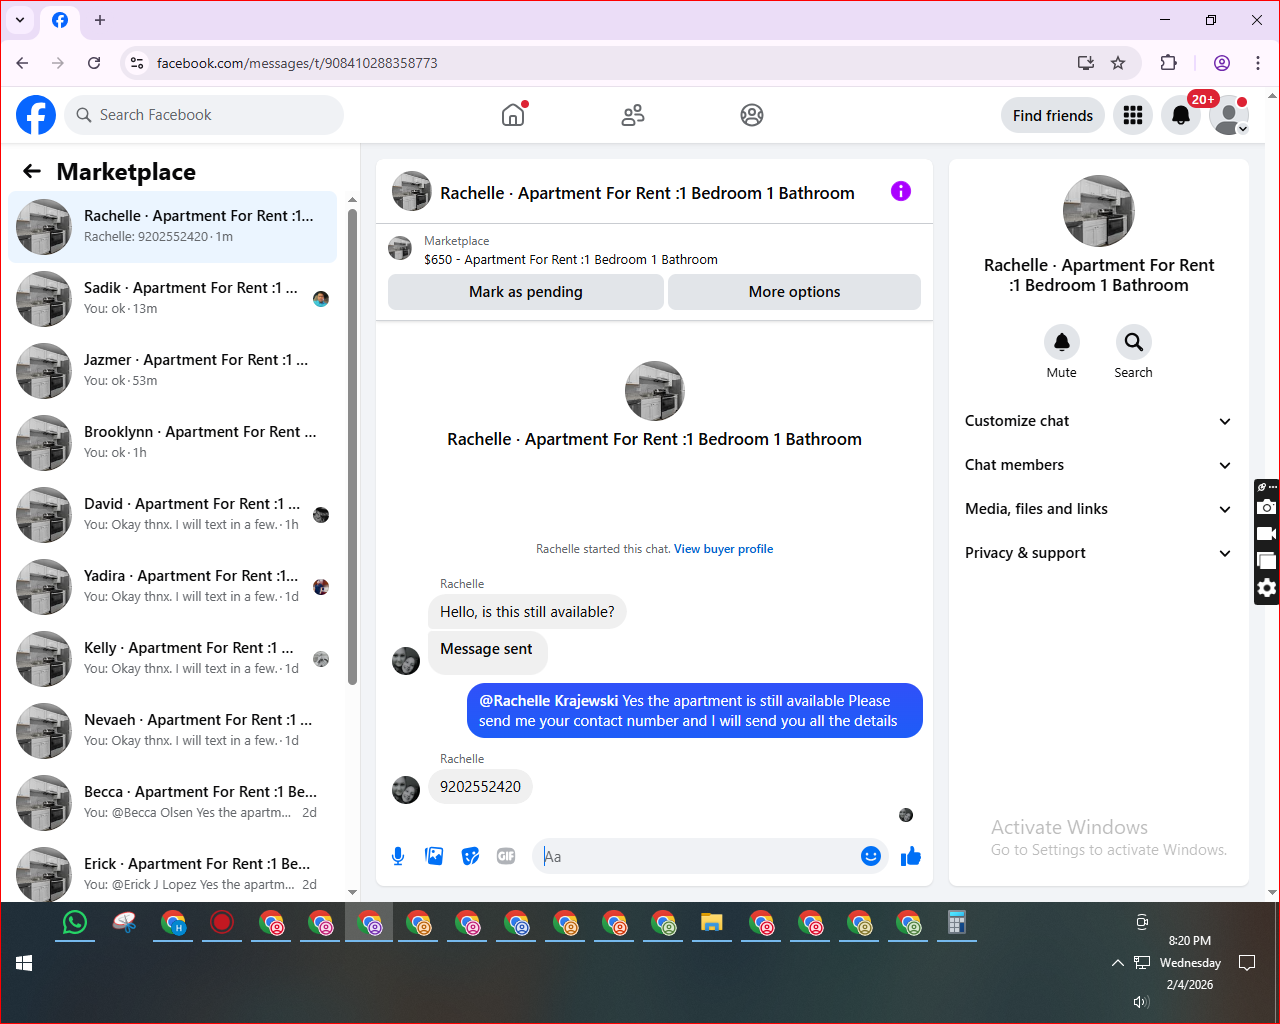This screenshot has width=1280, height=1024.
Task: Reload the page
Action: tap(94, 63)
